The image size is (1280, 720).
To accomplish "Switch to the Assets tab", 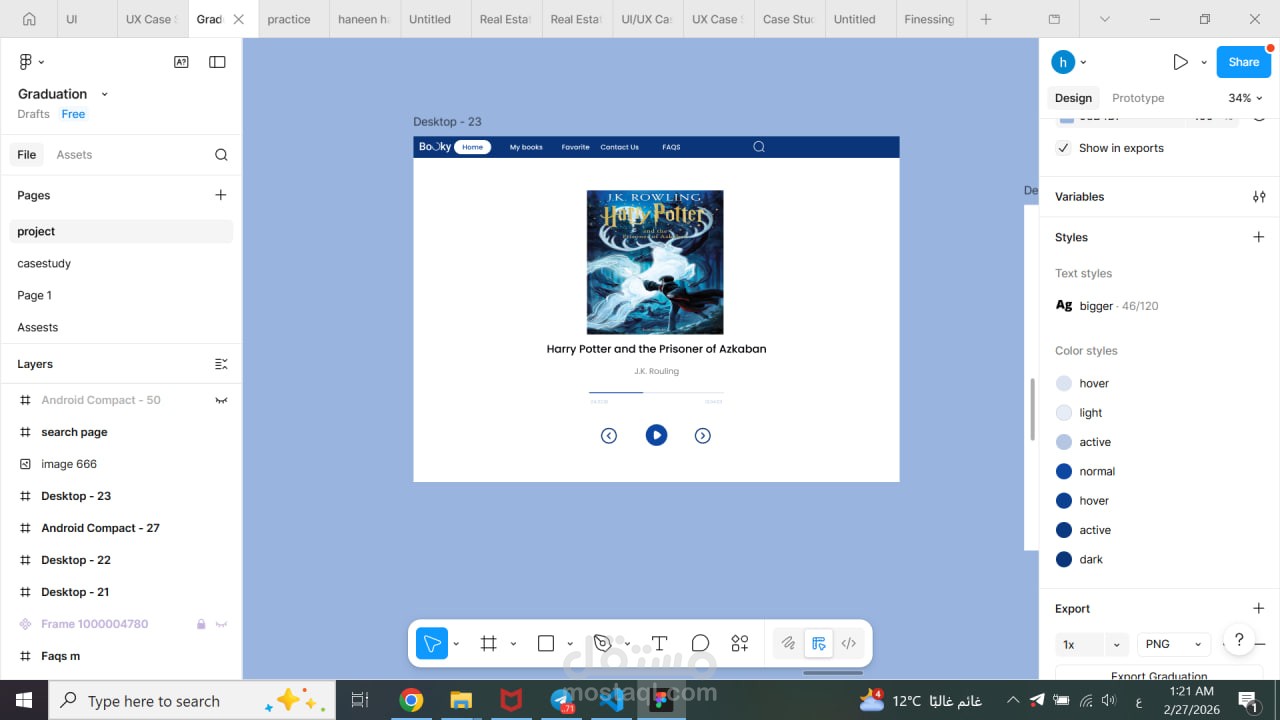I will pyautogui.click(x=74, y=155).
